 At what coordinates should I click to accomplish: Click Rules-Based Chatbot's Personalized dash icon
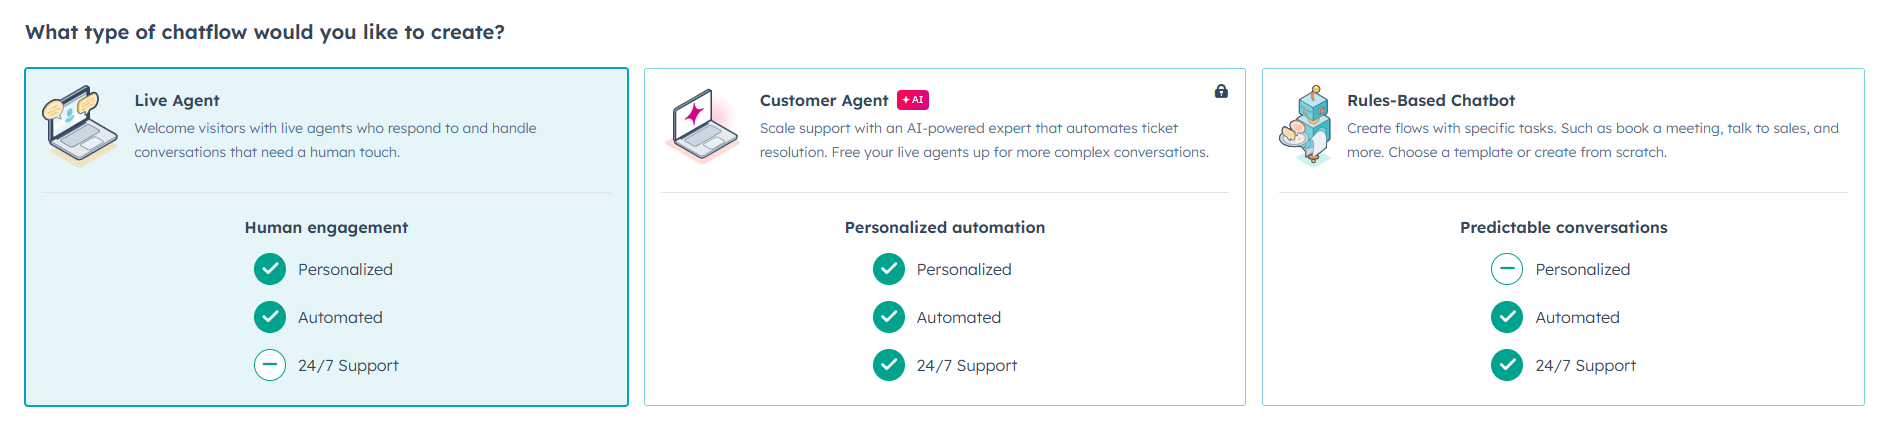click(1507, 269)
